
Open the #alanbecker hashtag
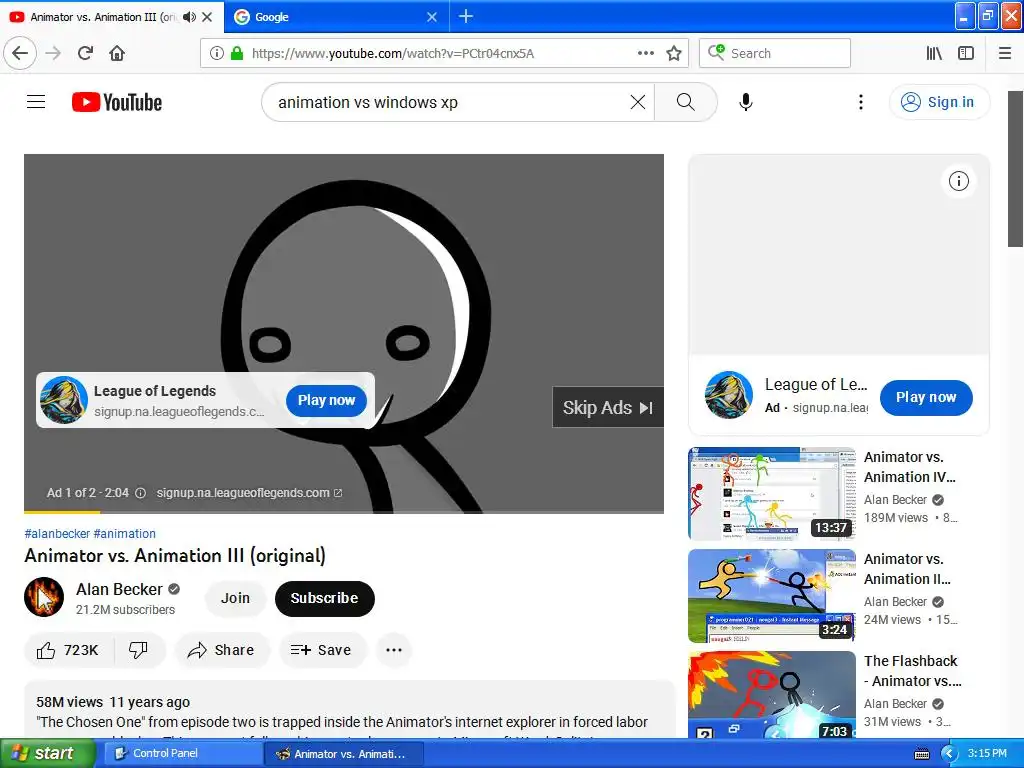[x=57, y=534]
